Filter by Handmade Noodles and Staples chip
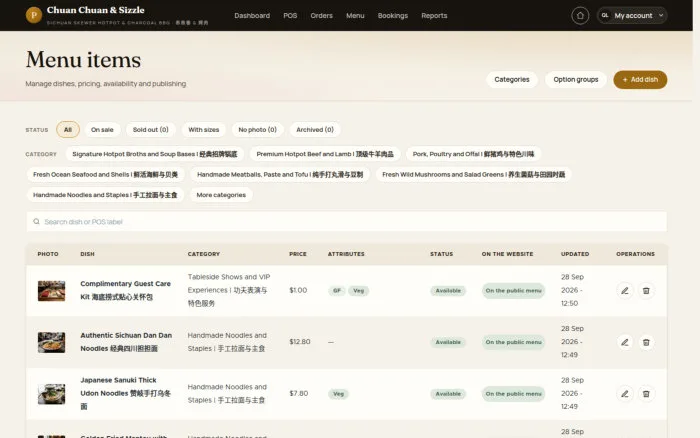This screenshot has height=438, width=700. pos(105,195)
